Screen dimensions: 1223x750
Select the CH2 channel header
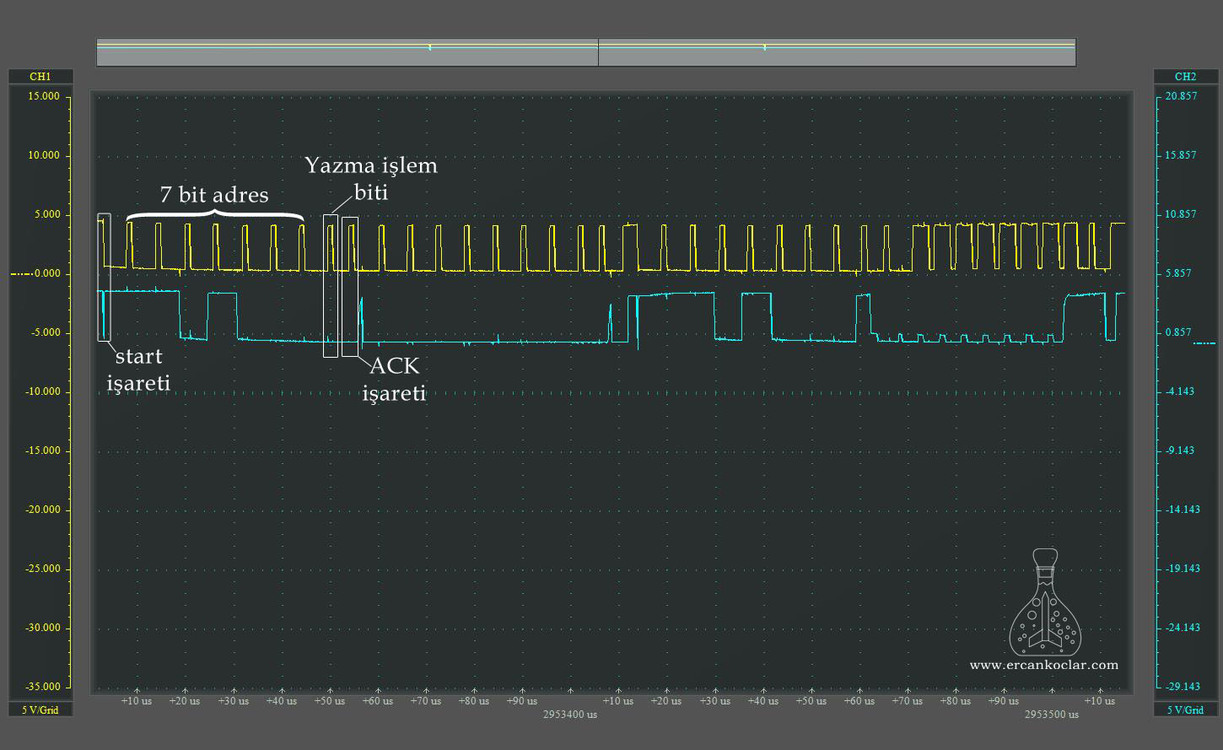(x=1185, y=77)
